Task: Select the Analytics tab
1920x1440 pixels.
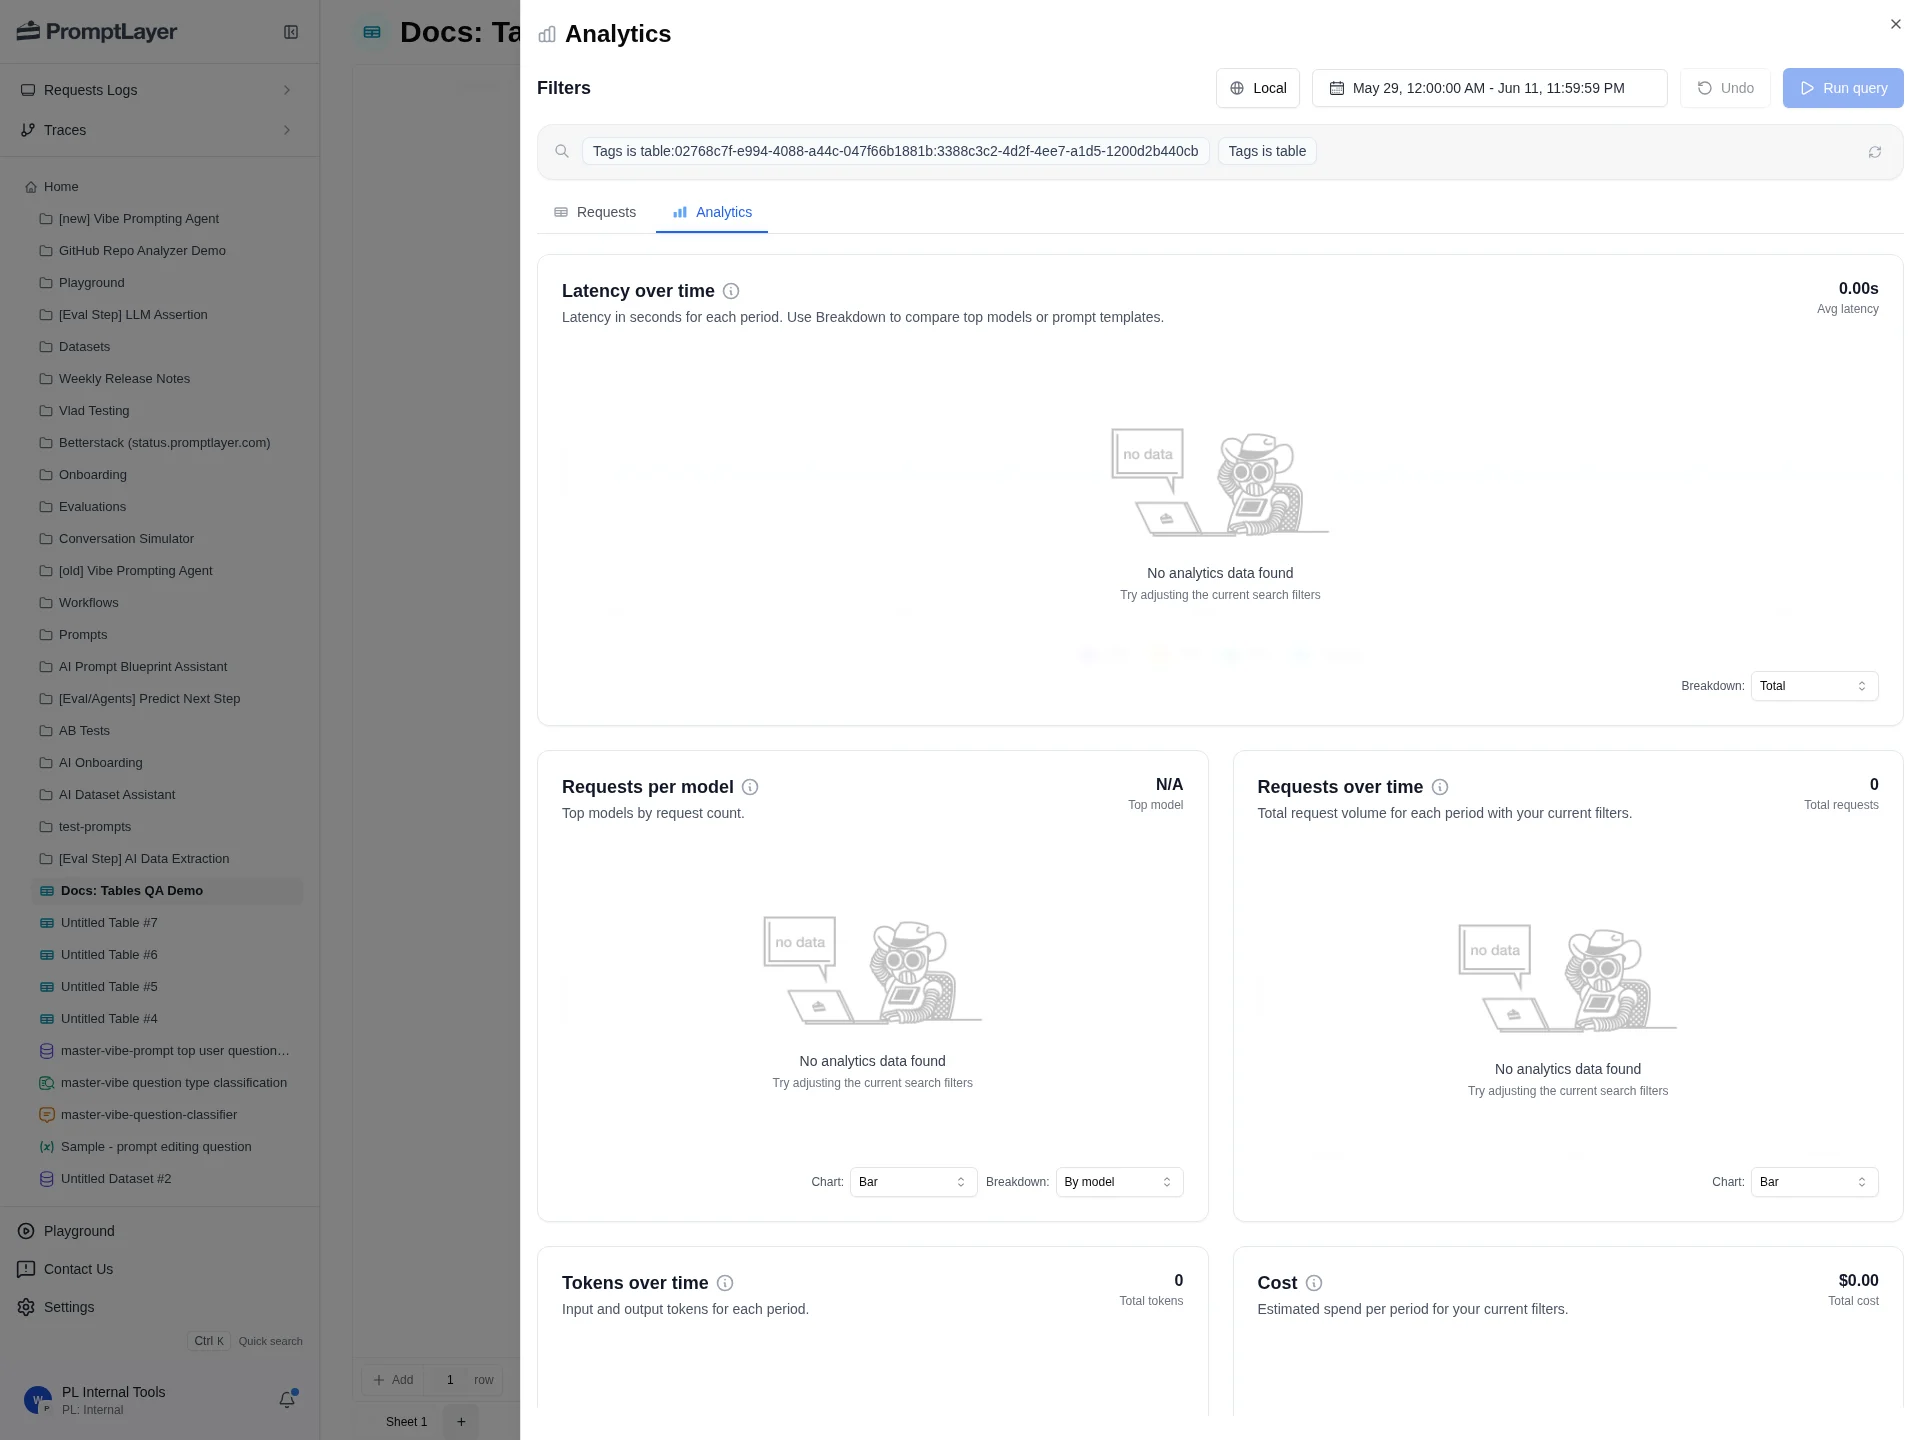Action: (x=712, y=212)
